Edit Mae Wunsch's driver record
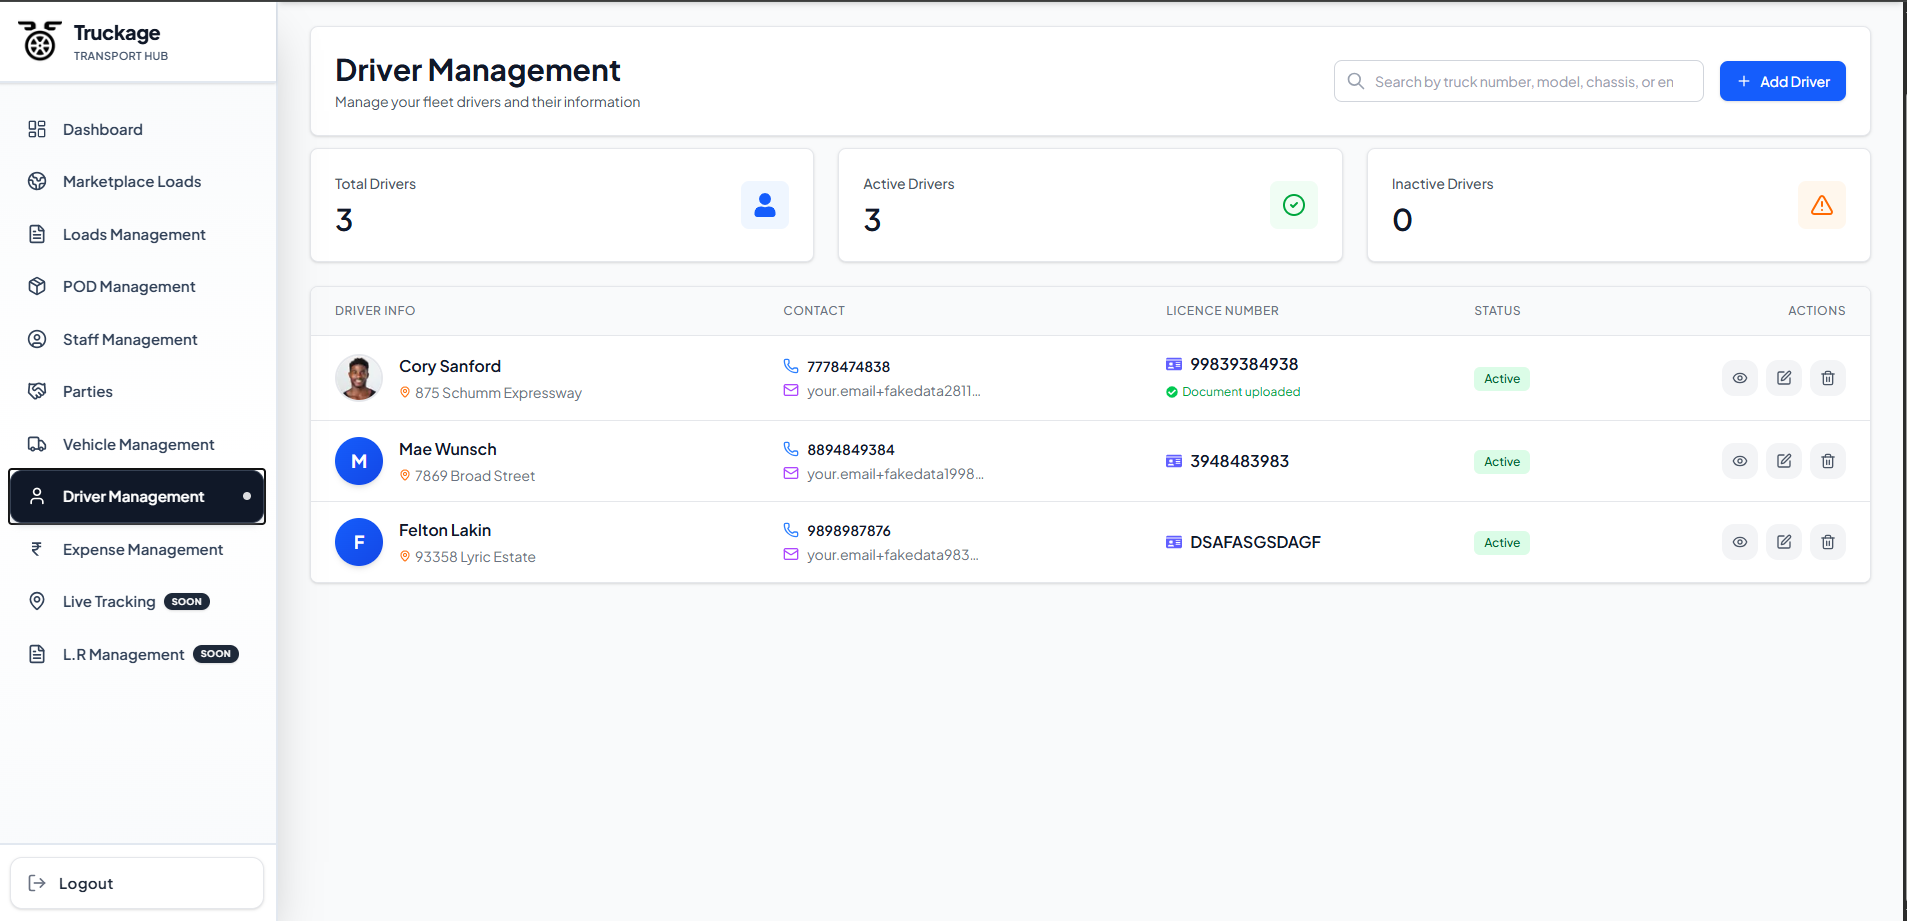The height and width of the screenshot is (921, 1907). pyautogui.click(x=1783, y=461)
